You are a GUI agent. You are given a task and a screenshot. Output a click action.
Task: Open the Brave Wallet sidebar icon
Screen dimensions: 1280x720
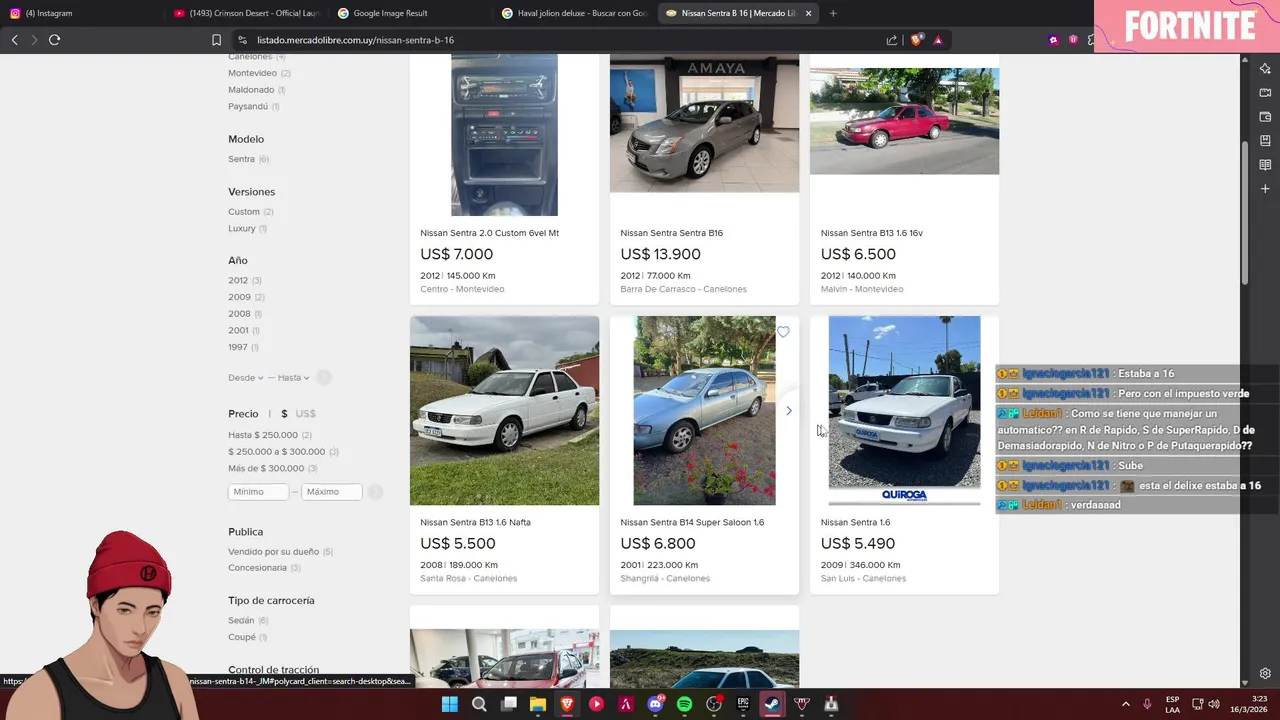point(1265,116)
